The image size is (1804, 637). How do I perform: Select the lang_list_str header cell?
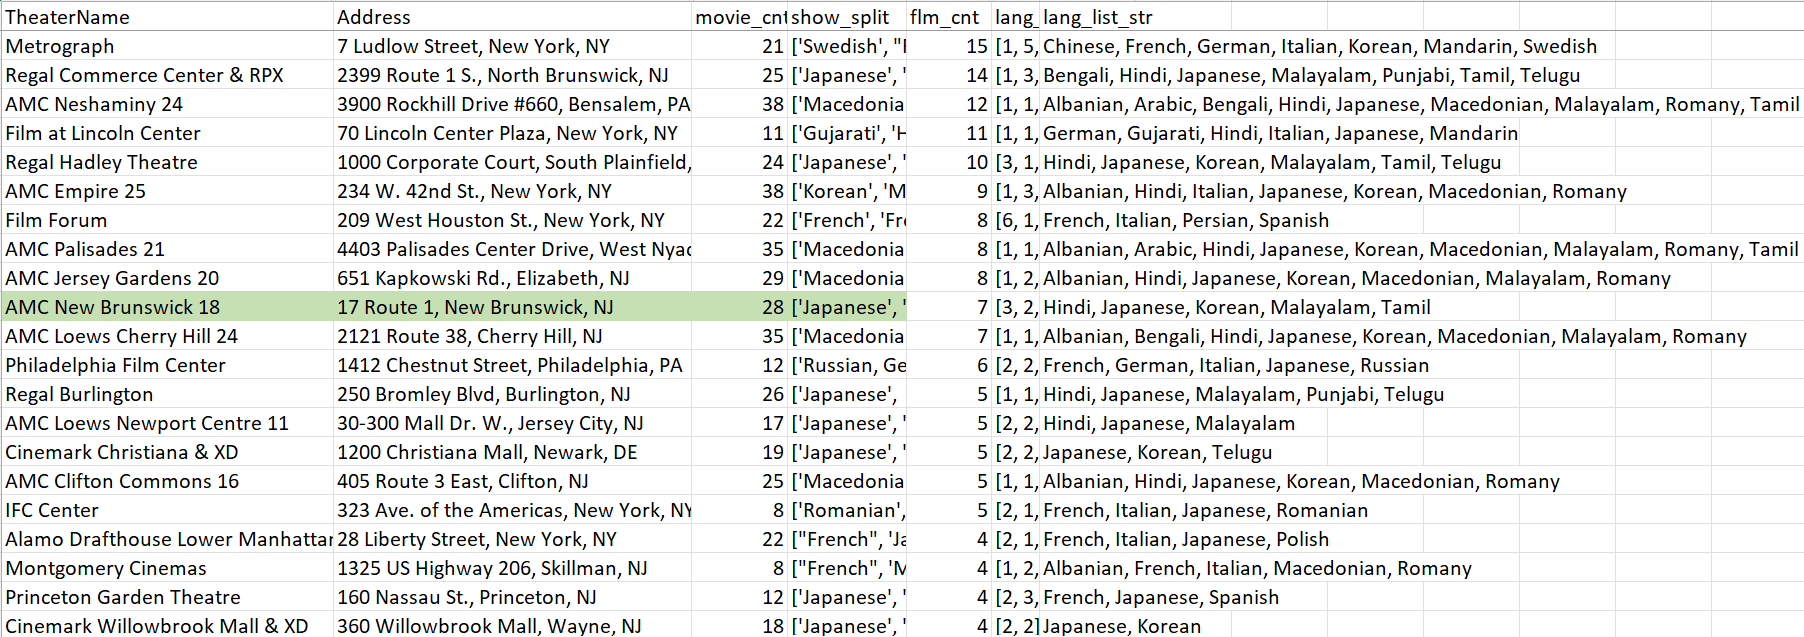[x=1097, y=17]
